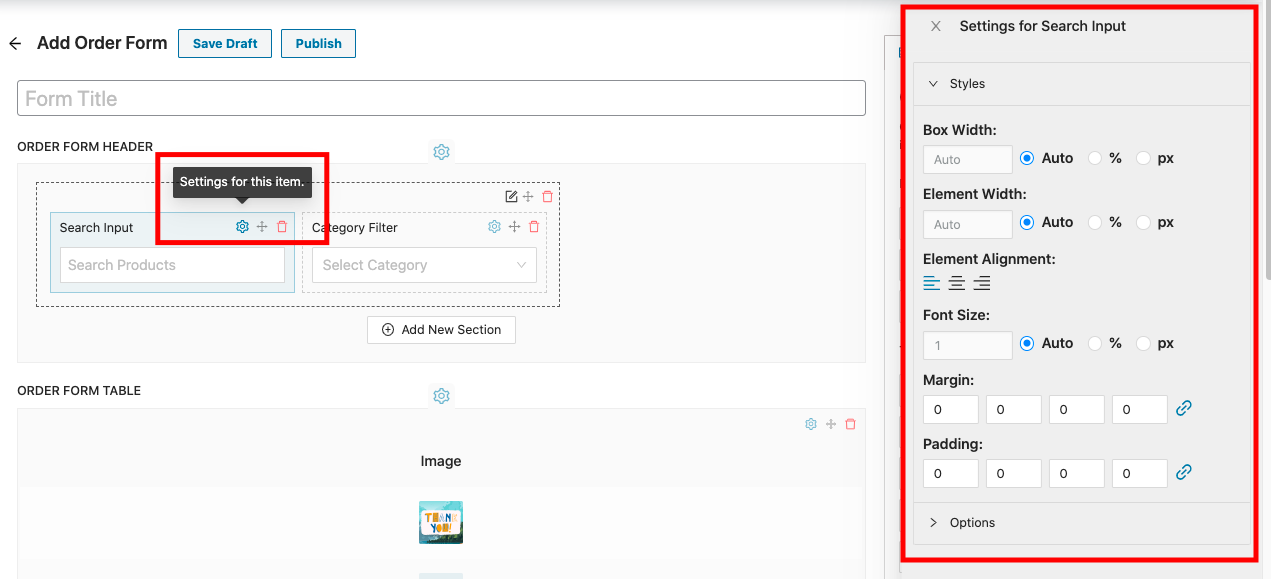1271x579 pixels.
Task: Select center element alignment icon
Action: coord(957,283)
